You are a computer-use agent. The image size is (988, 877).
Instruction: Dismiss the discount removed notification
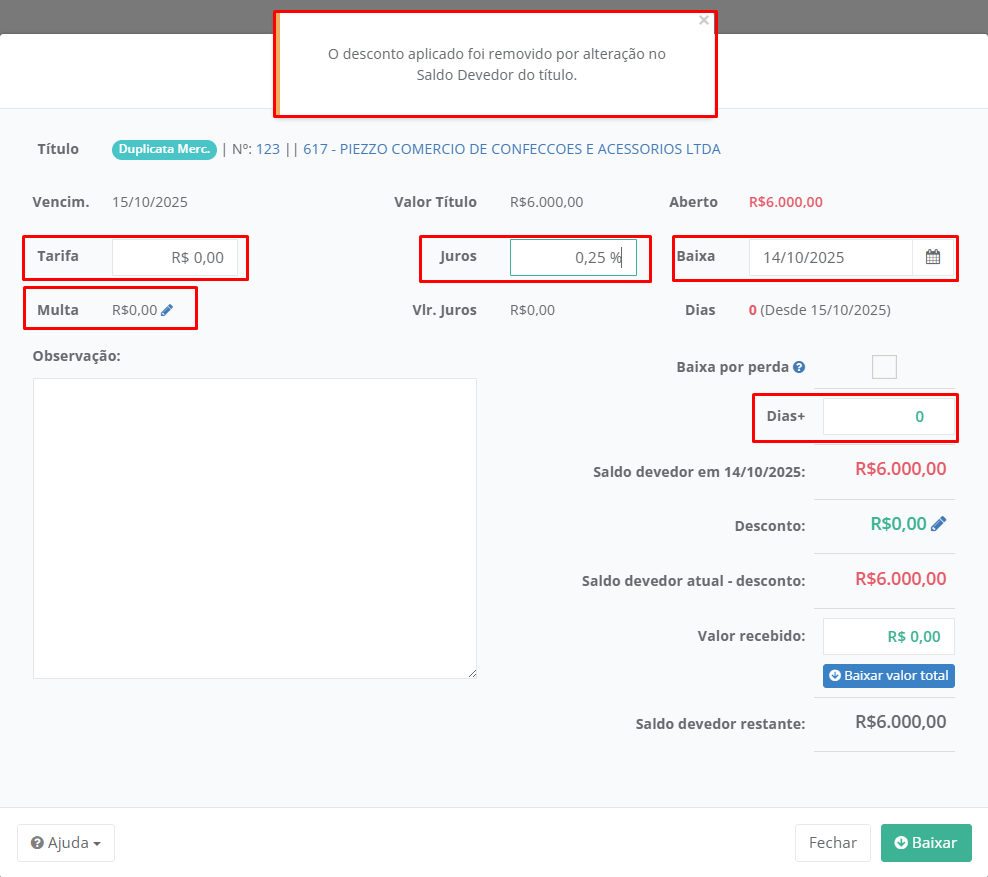(x=704, y=20)
